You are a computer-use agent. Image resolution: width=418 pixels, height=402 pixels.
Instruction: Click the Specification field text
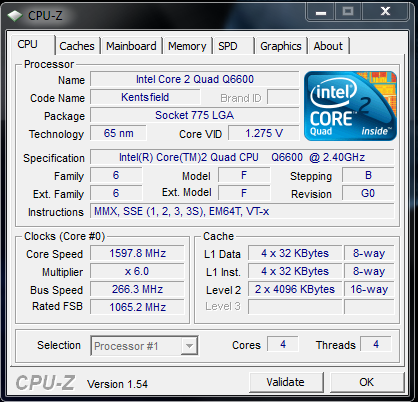[242, 157]
